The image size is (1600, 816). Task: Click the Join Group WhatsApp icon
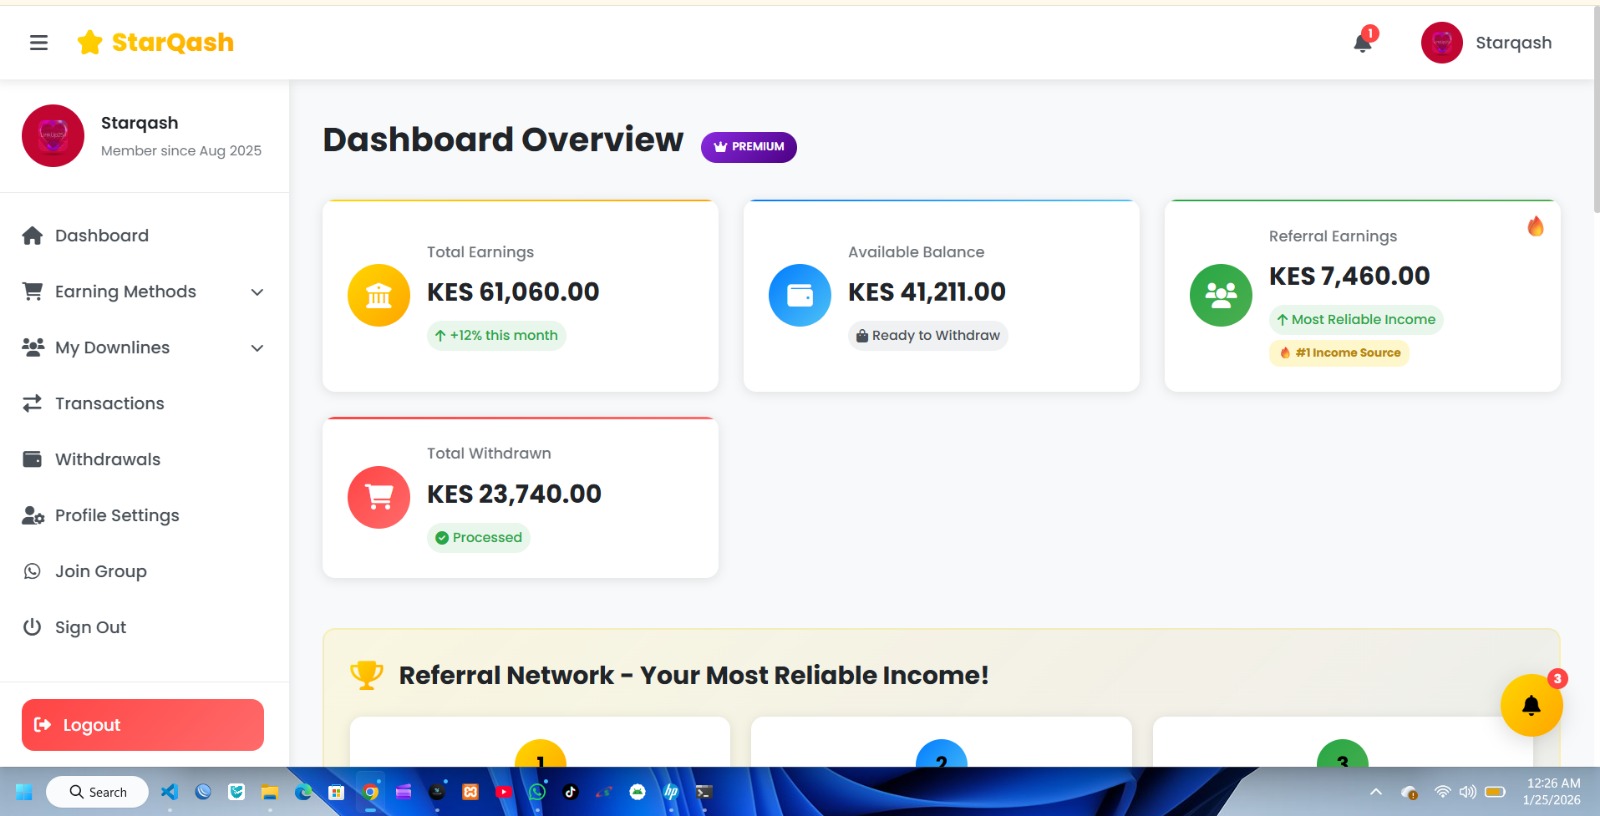click(x=32, y=571)
